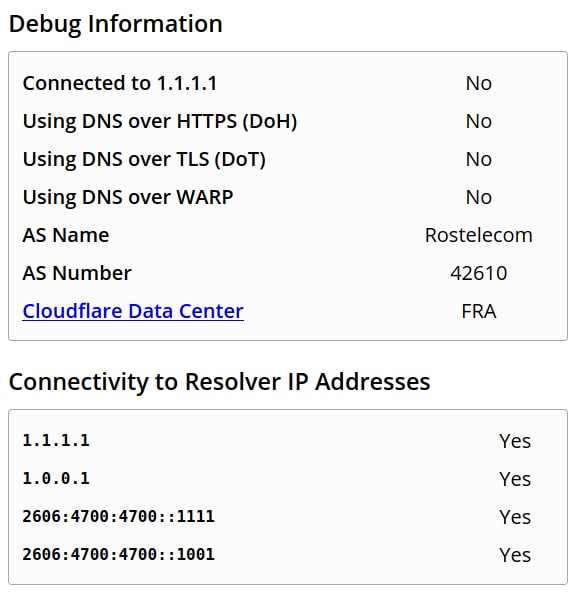Click the Connectivity to Resolver IP Addresses heading
This screenshot has width=583, height=596.
tap(219, 382)
